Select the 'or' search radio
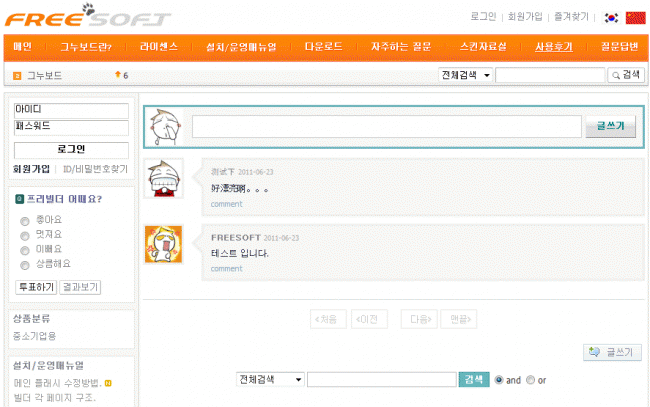Image resolution: width=650 pixels, height=407 pixels. click(x=530, y=380)
